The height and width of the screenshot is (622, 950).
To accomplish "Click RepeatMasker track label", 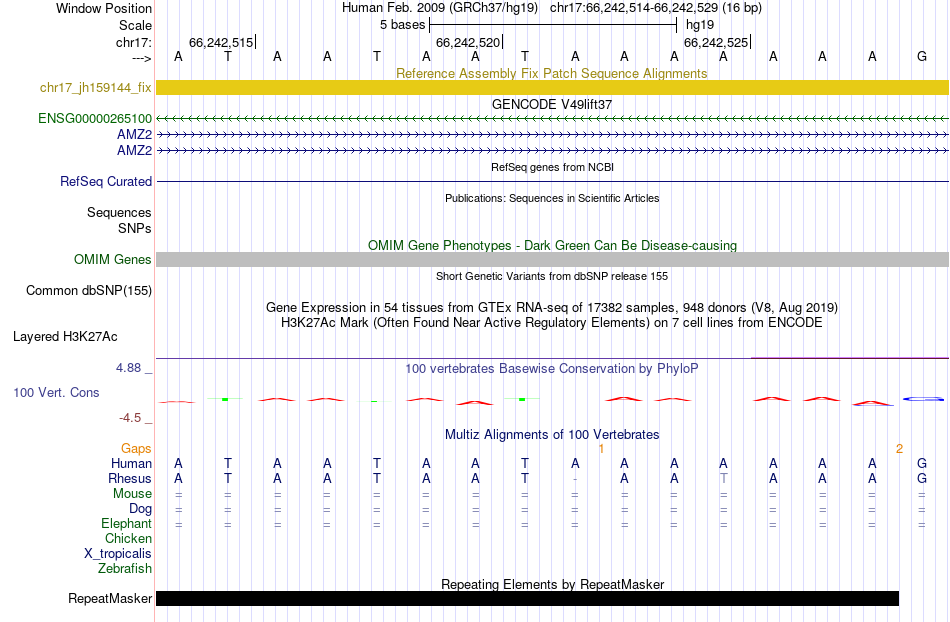I will 110,598.
